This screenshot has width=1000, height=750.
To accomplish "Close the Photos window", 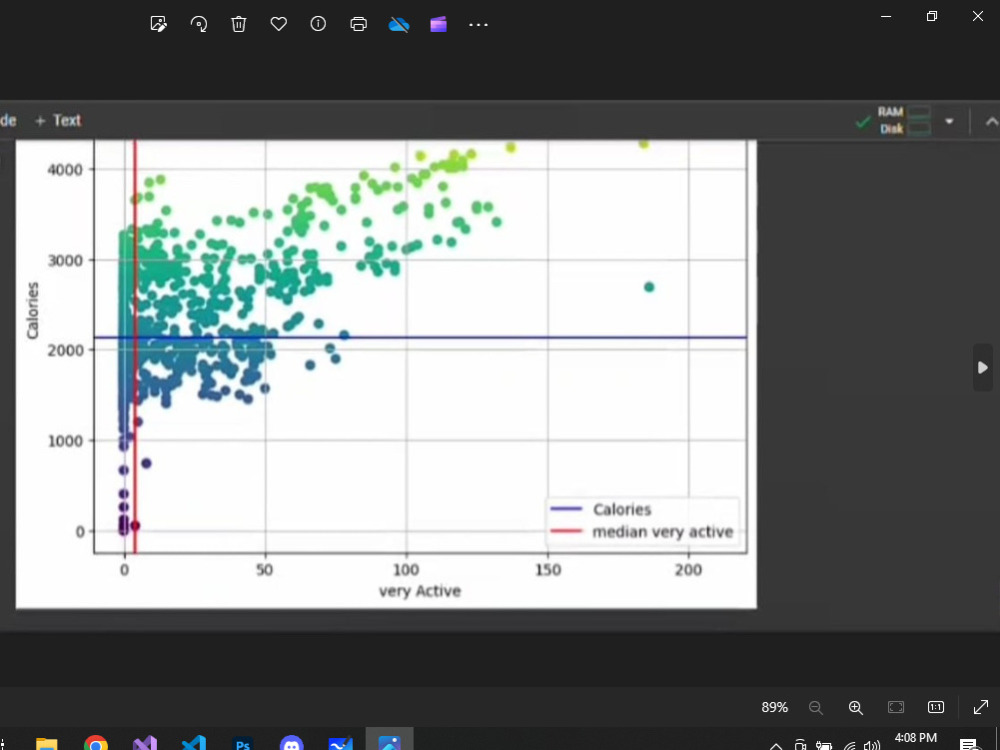I will 978,17.
